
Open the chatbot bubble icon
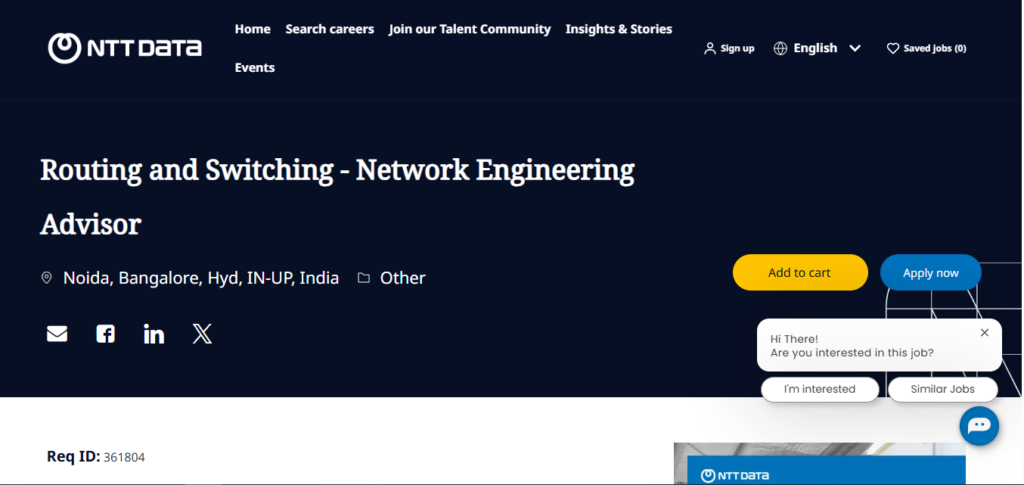pos(979,426)
